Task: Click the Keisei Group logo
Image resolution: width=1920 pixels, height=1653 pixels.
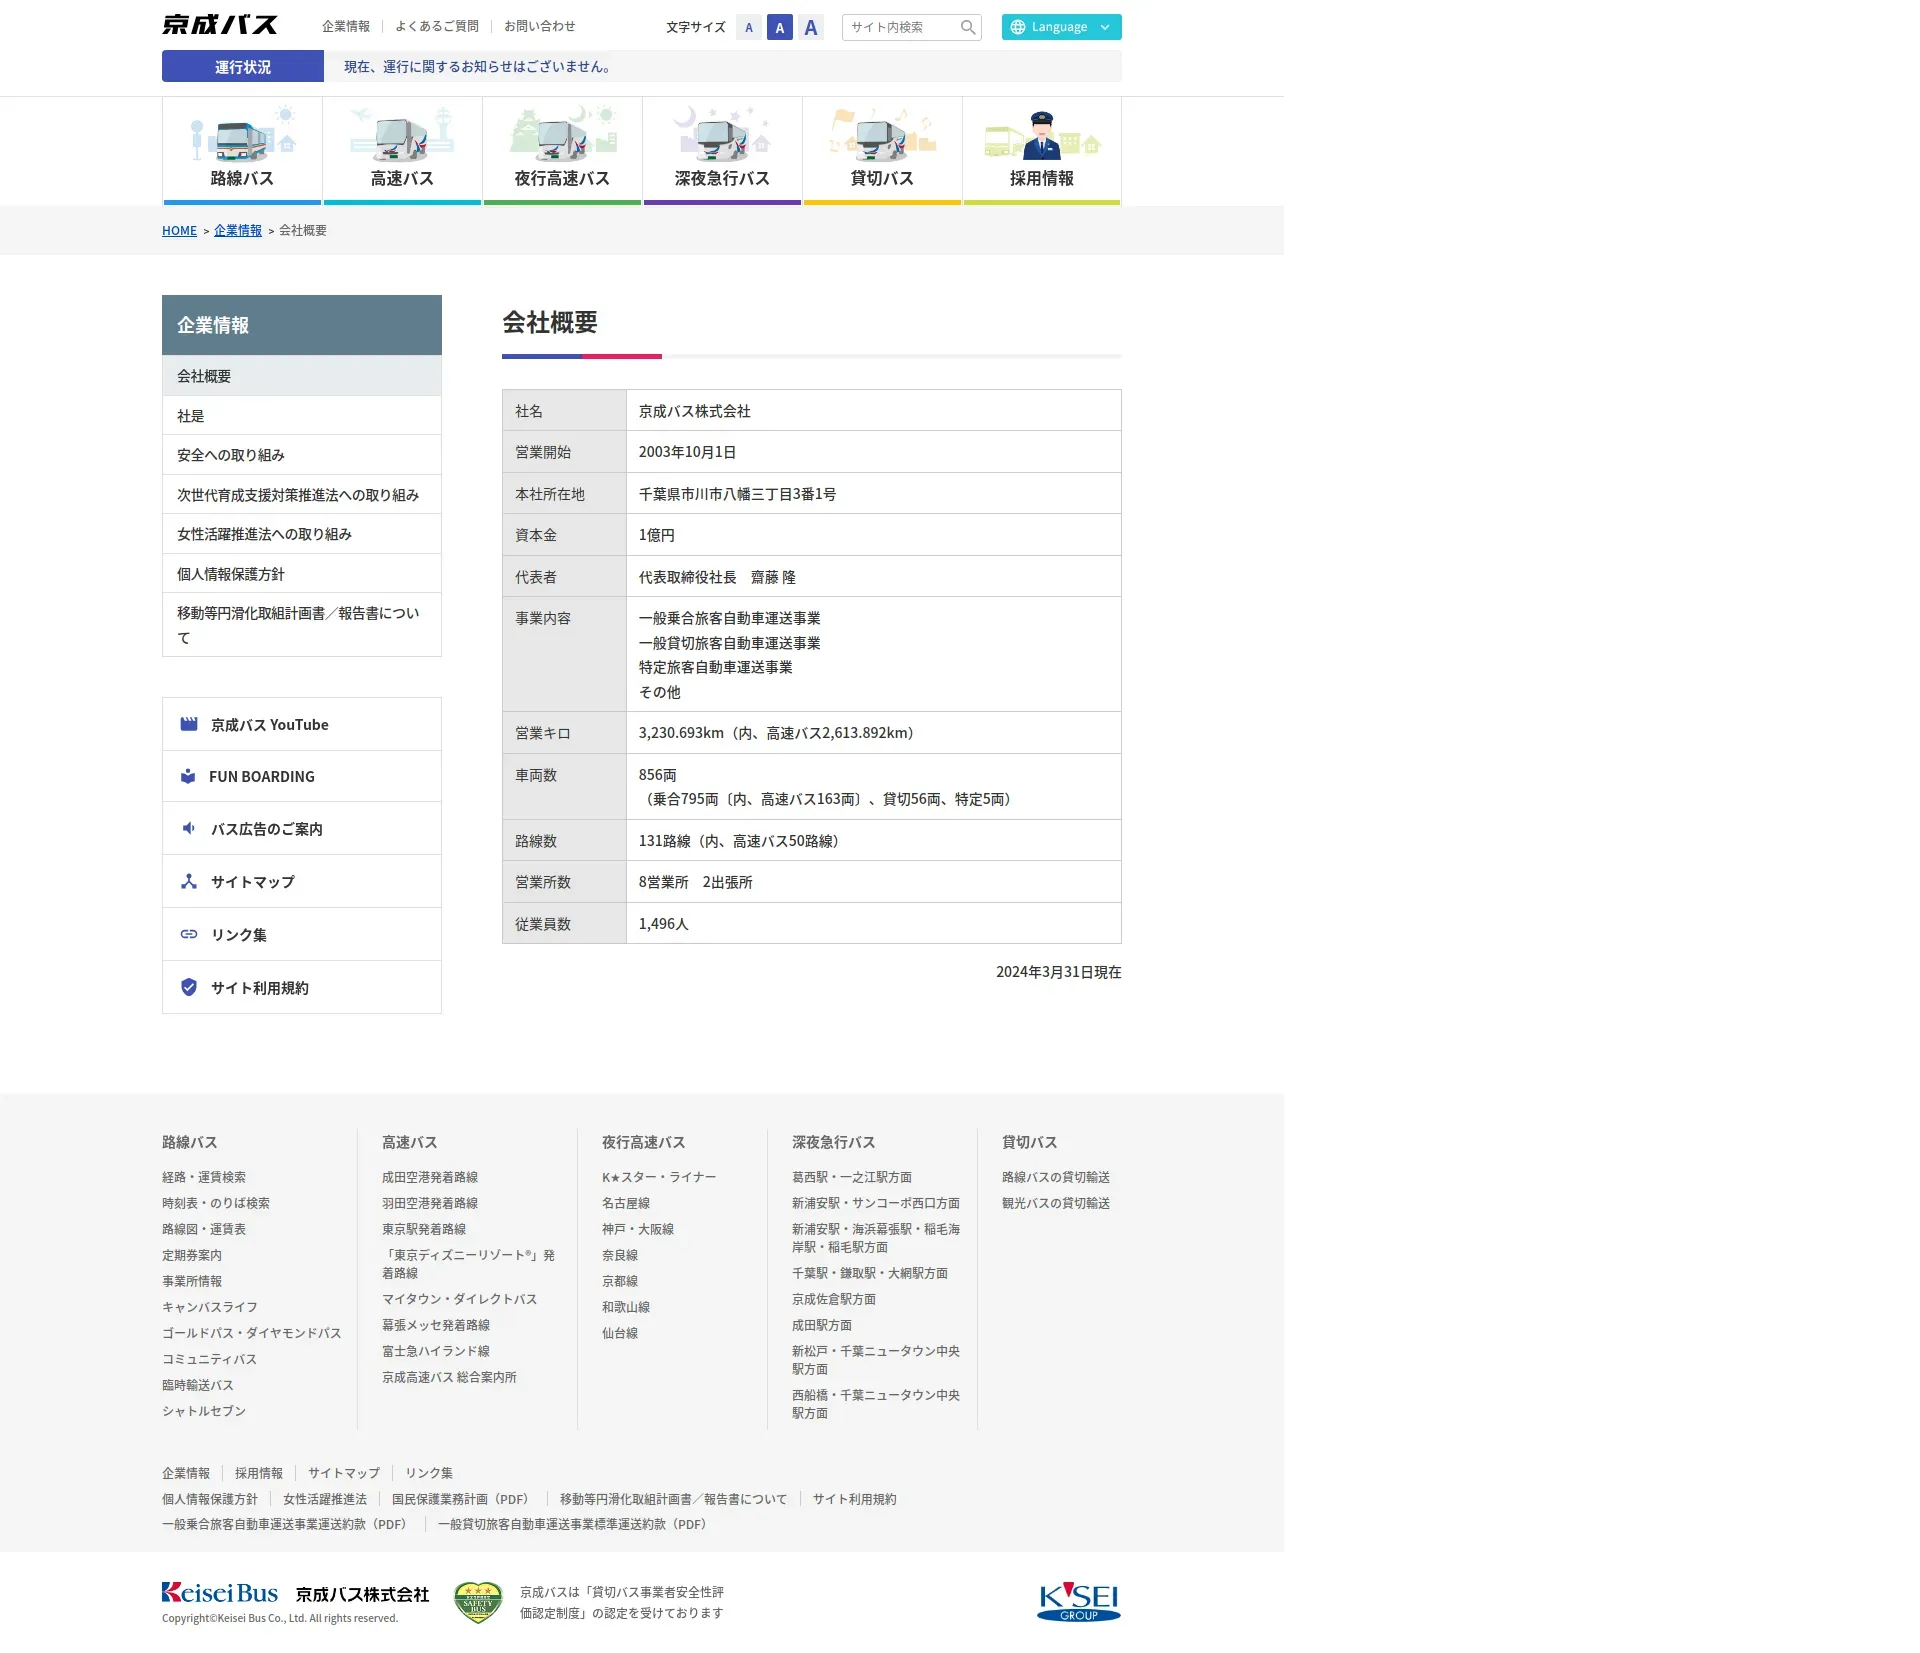Action: pyautogui.click(x=1079, y=1601)
